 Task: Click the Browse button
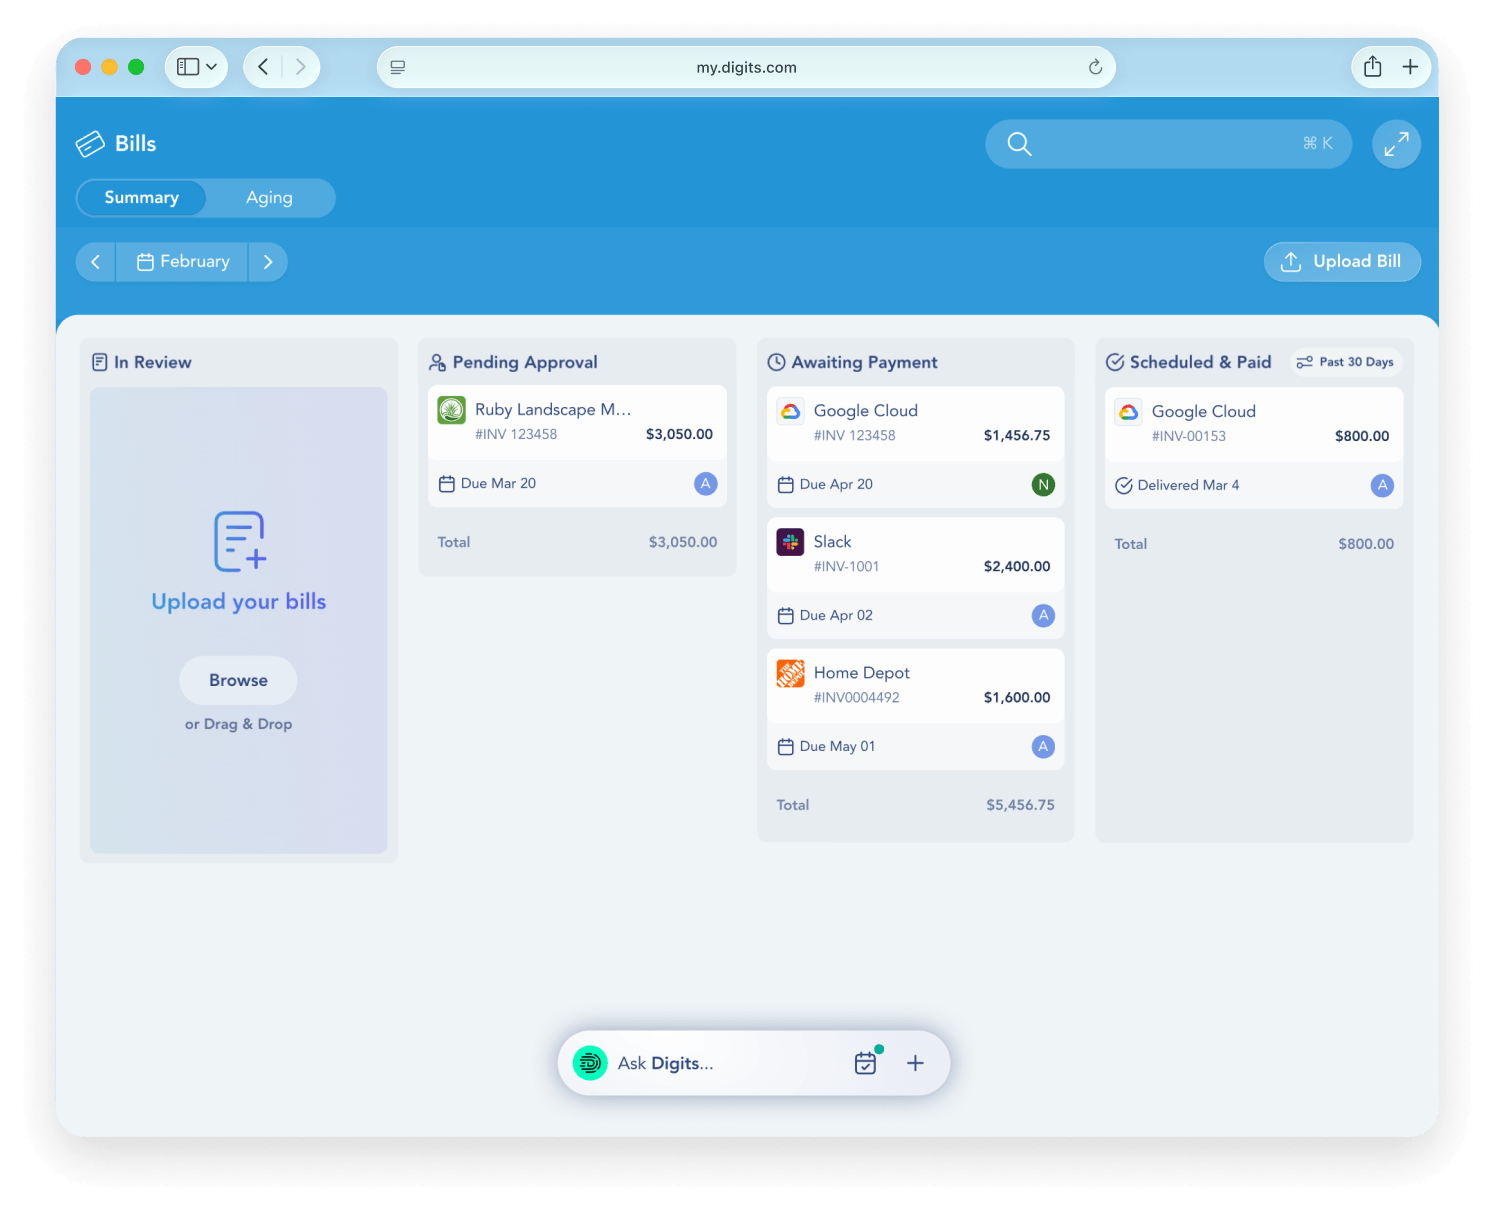pos(238,680)
